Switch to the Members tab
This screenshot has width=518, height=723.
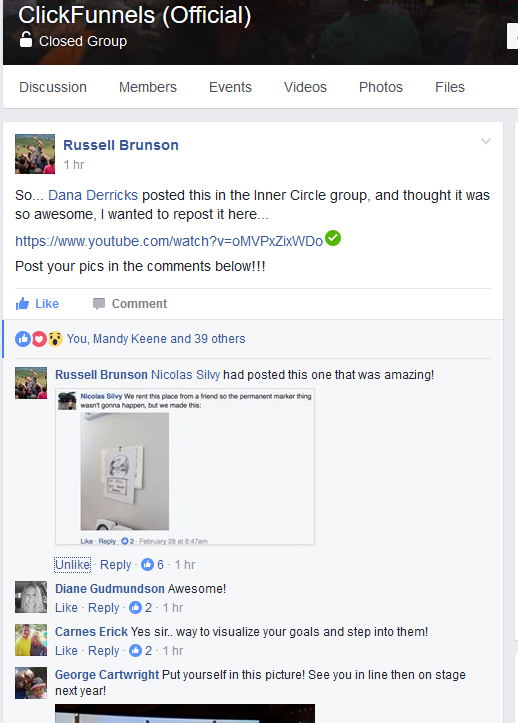[148, 87]
